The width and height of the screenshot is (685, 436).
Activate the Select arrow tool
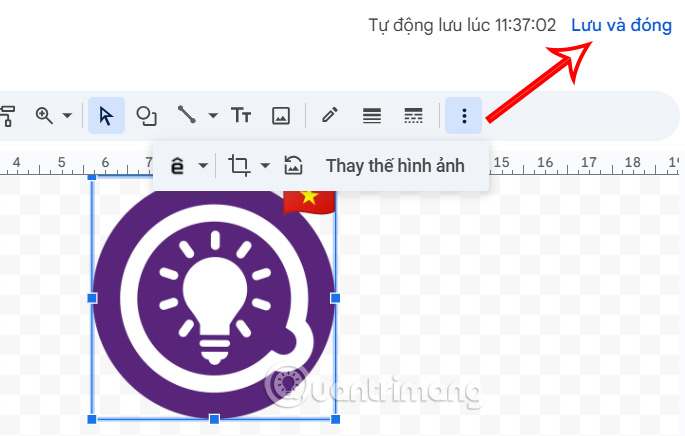(x=106, y=116)
